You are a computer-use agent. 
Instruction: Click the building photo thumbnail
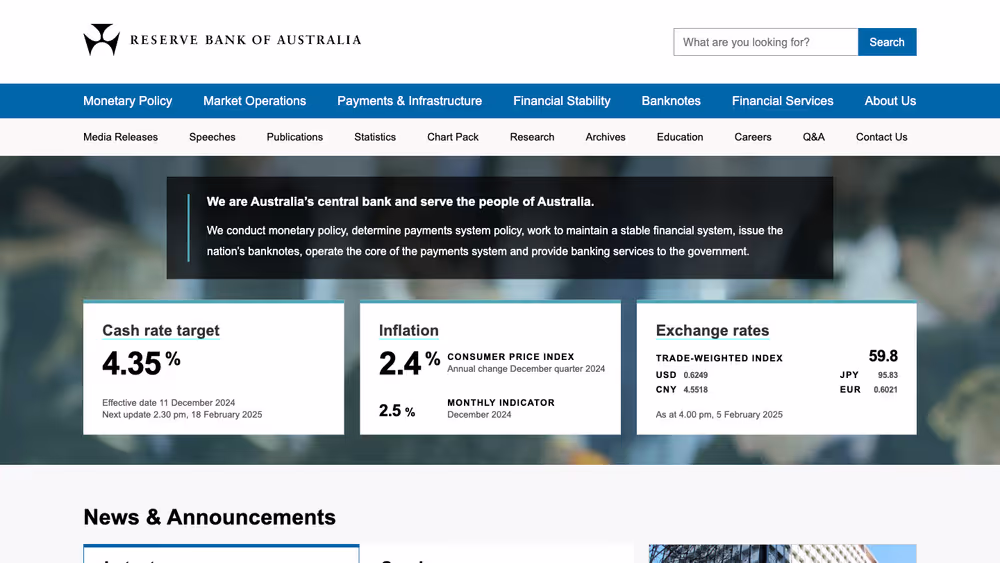[783, 553]
